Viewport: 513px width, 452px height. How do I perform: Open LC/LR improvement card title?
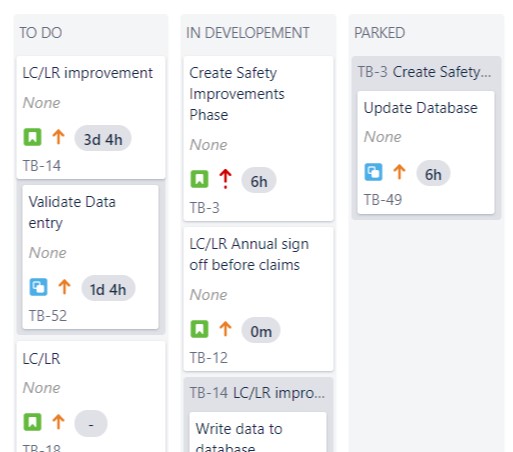click(87, 73)
